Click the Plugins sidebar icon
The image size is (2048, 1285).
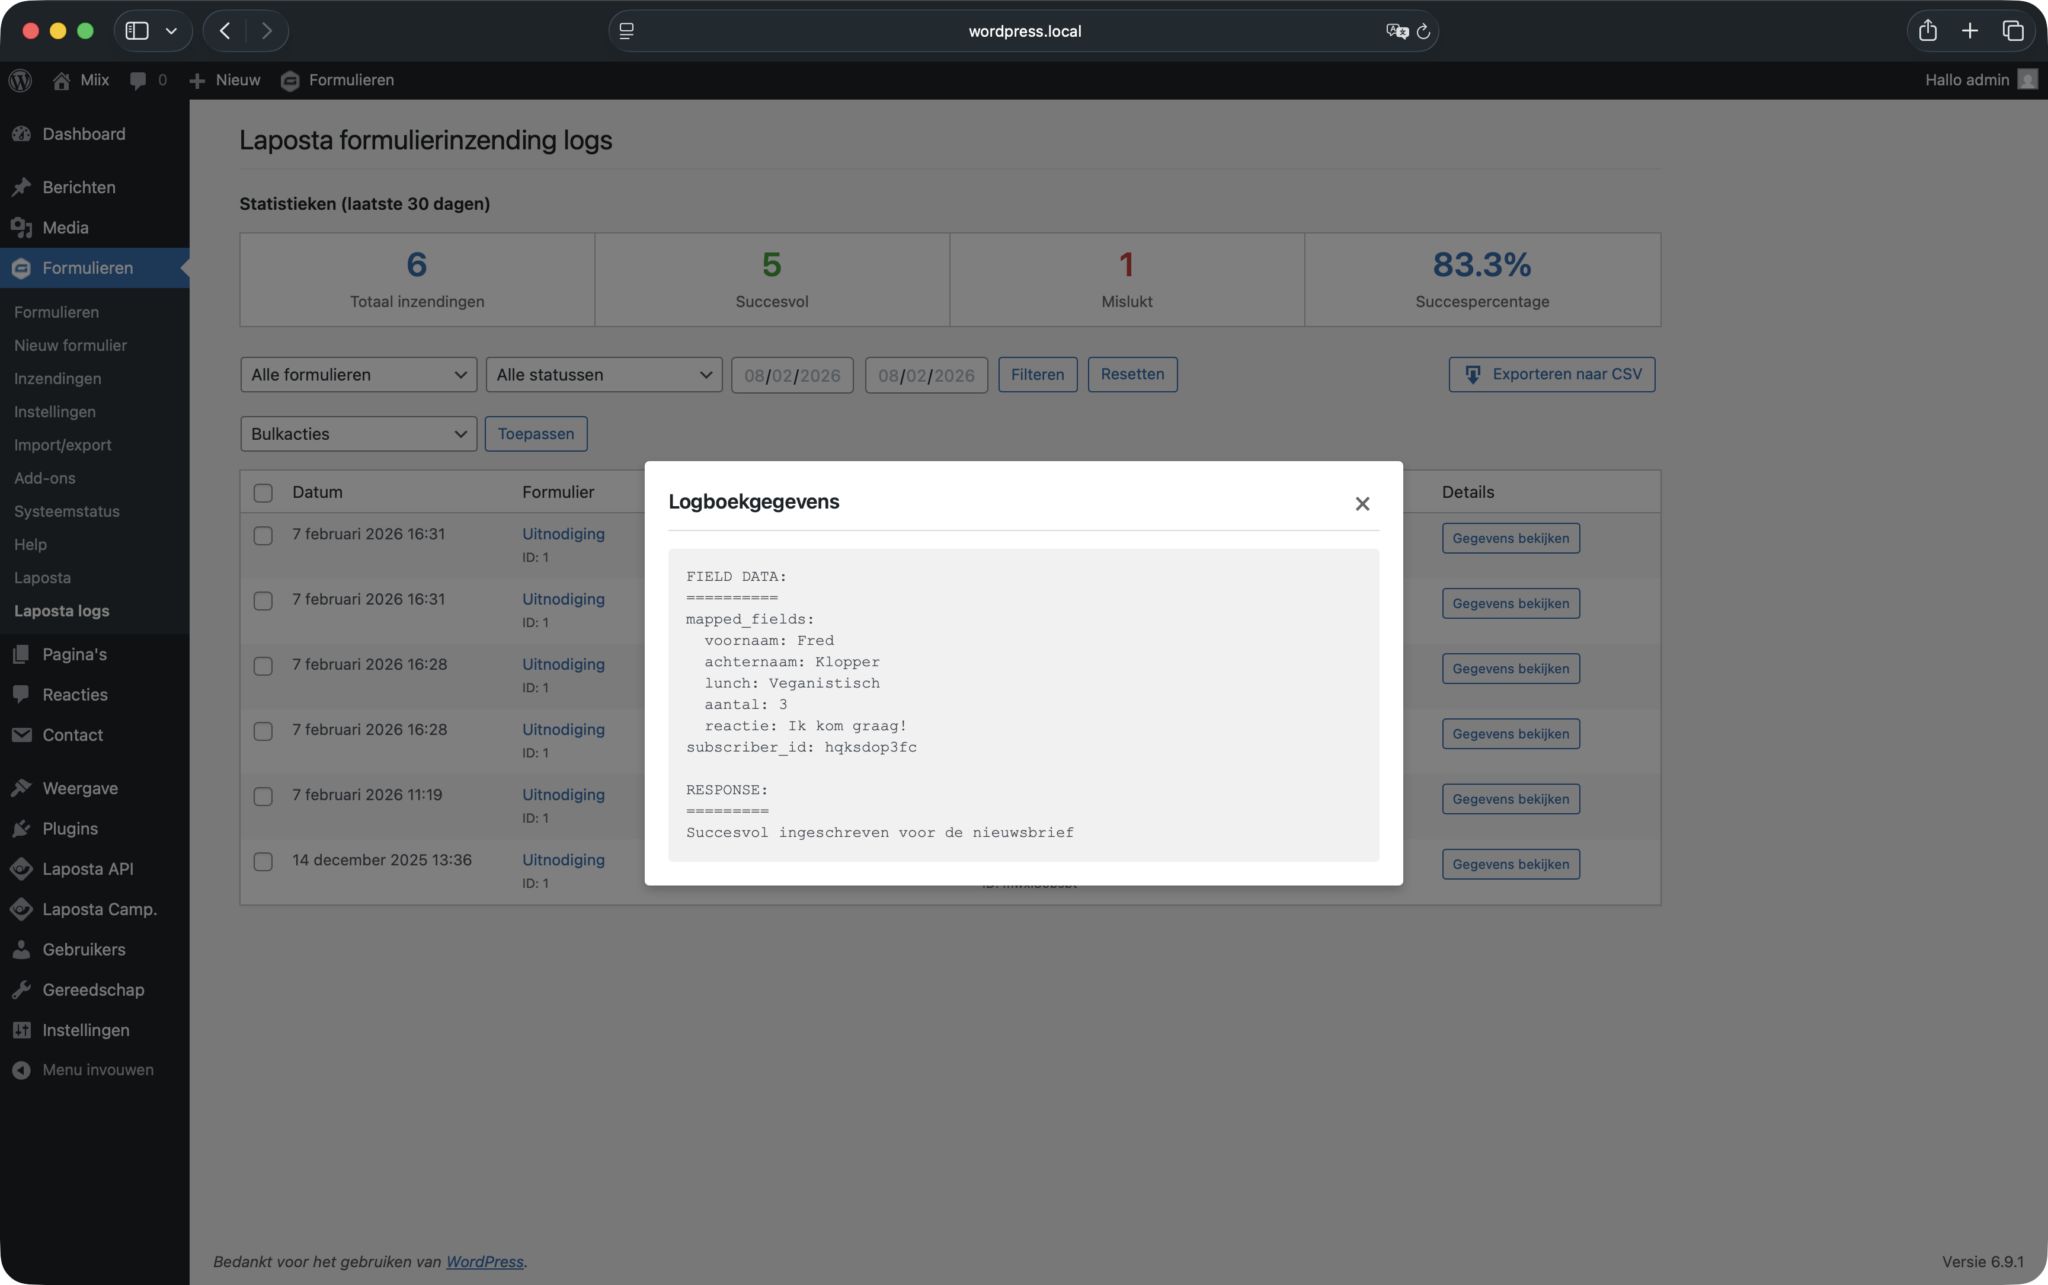point(21,828)
